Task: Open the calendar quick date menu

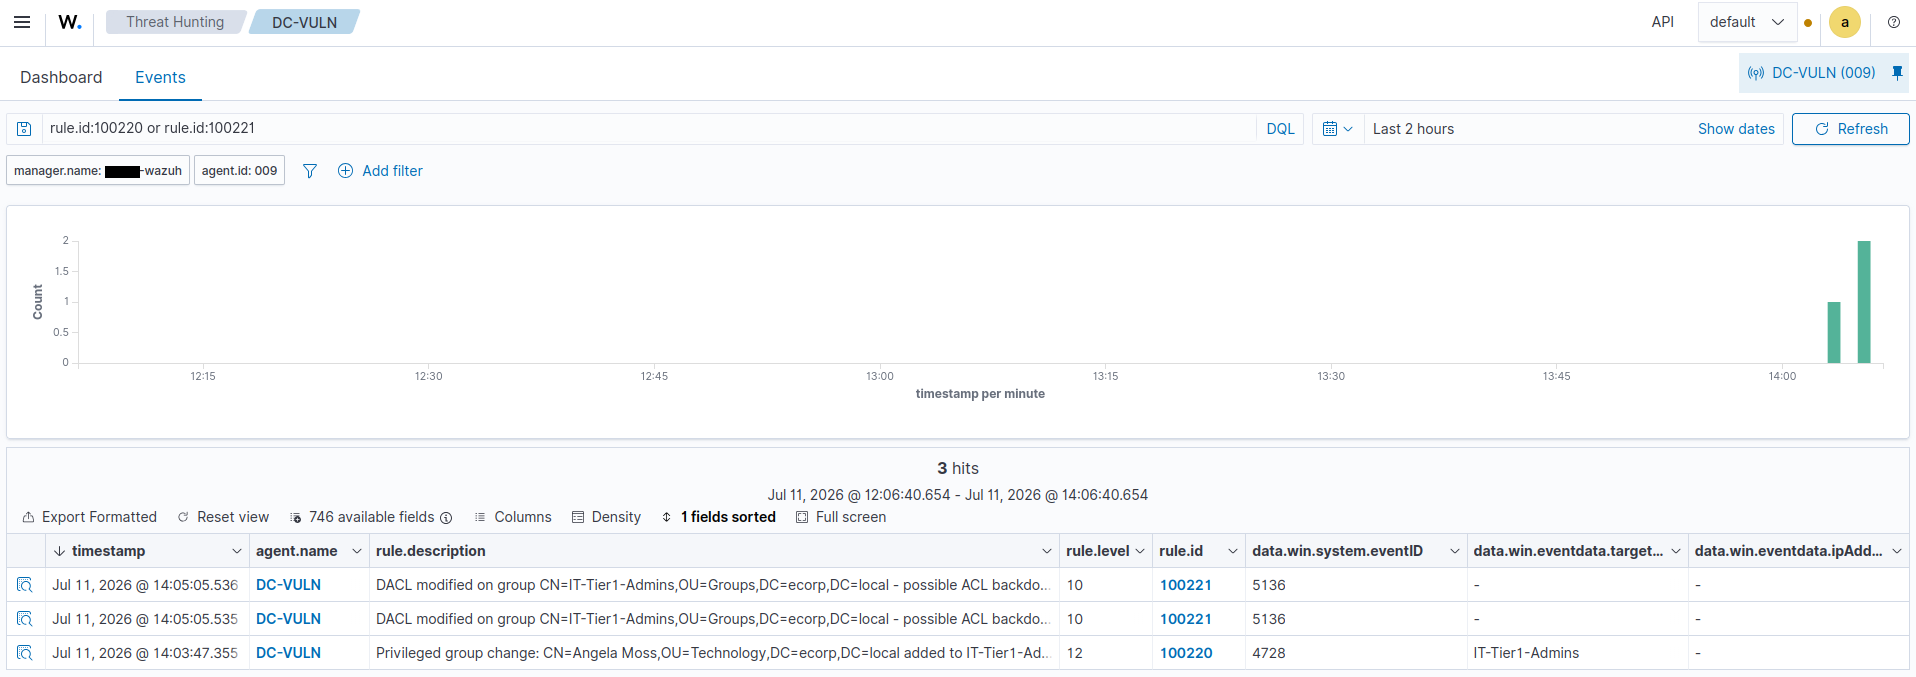Action: (x=1337, y=129)
